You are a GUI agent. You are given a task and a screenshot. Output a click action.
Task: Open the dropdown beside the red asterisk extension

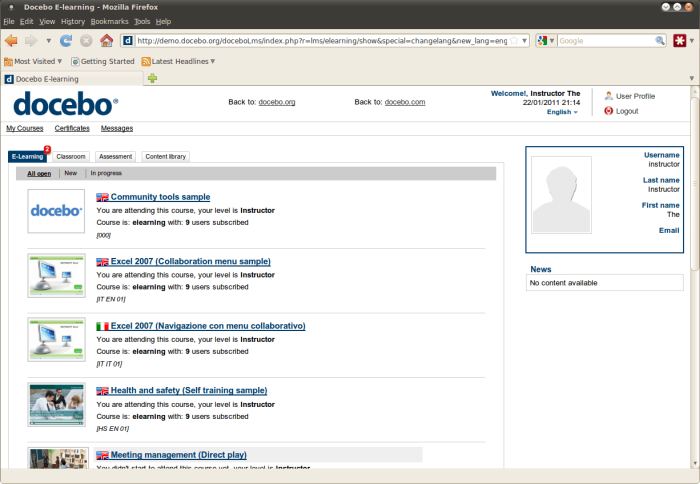pos(692,41)
